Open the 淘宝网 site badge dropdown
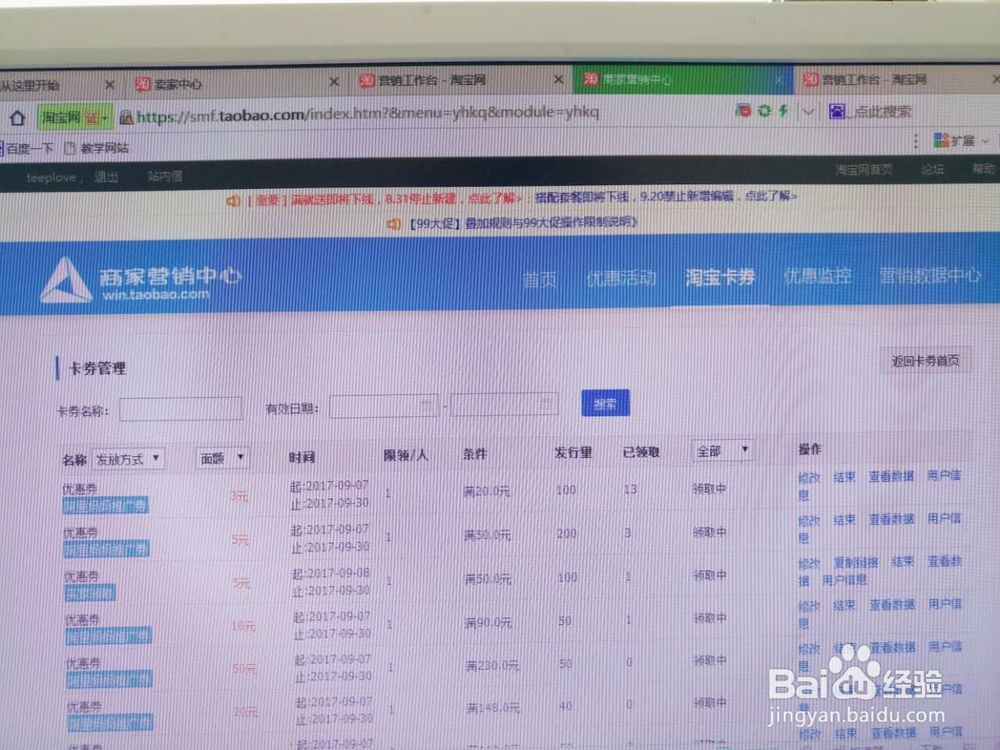This screenshot has height=750, width=1000. pyautogui.click(x=74, y=117)
